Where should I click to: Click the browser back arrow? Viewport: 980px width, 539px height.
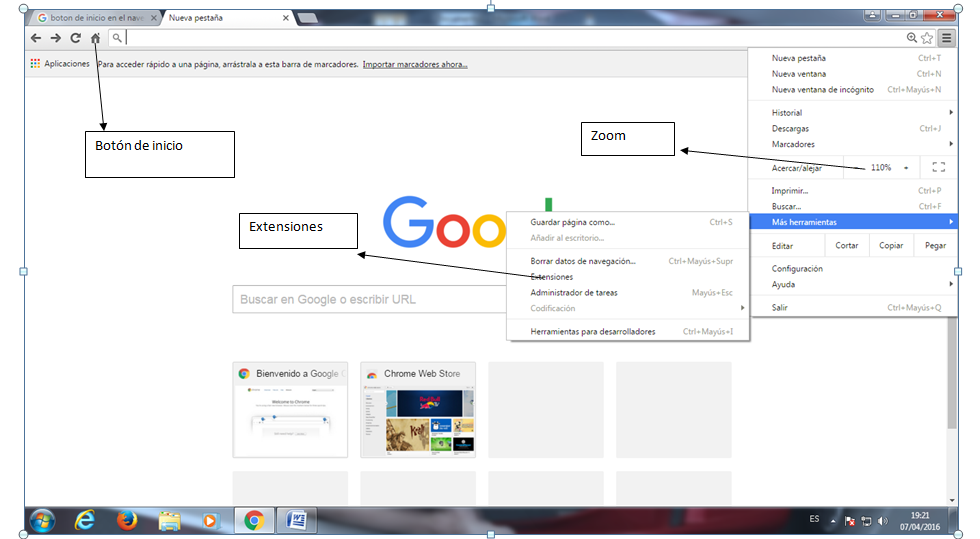tap(36, 38)
